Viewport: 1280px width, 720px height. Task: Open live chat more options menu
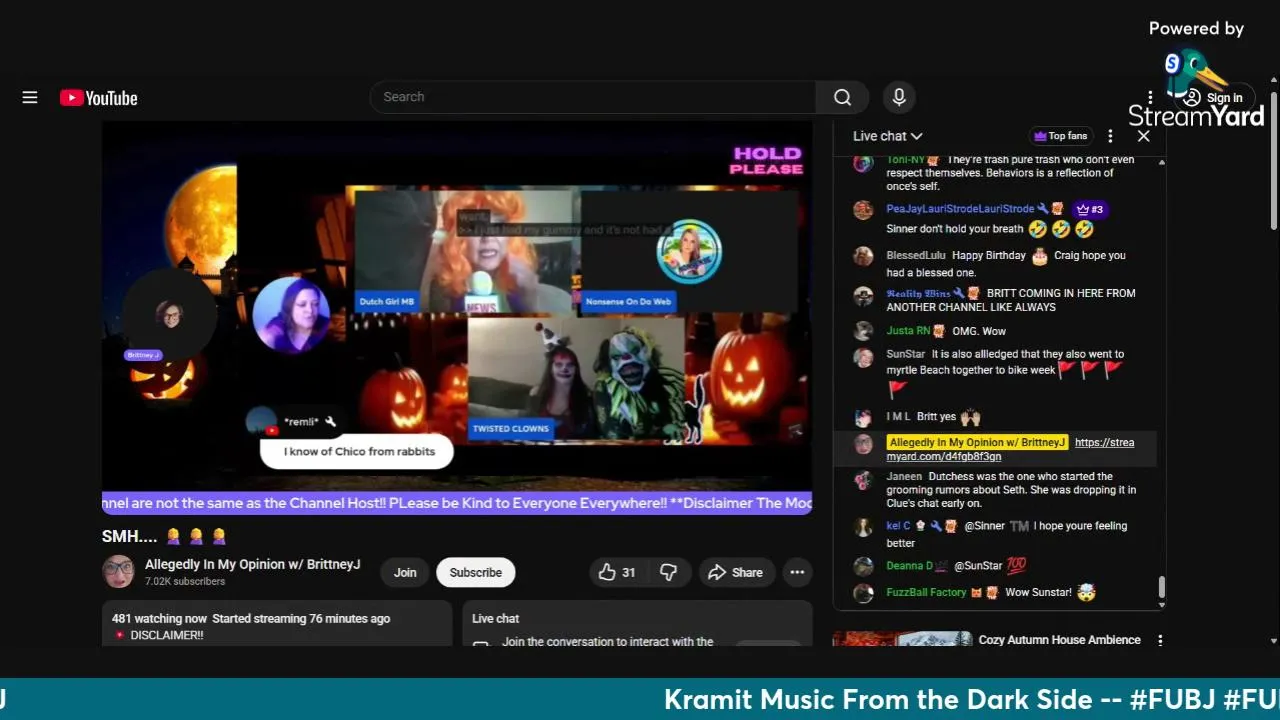pyautogui.click(x=1110, y=136)
